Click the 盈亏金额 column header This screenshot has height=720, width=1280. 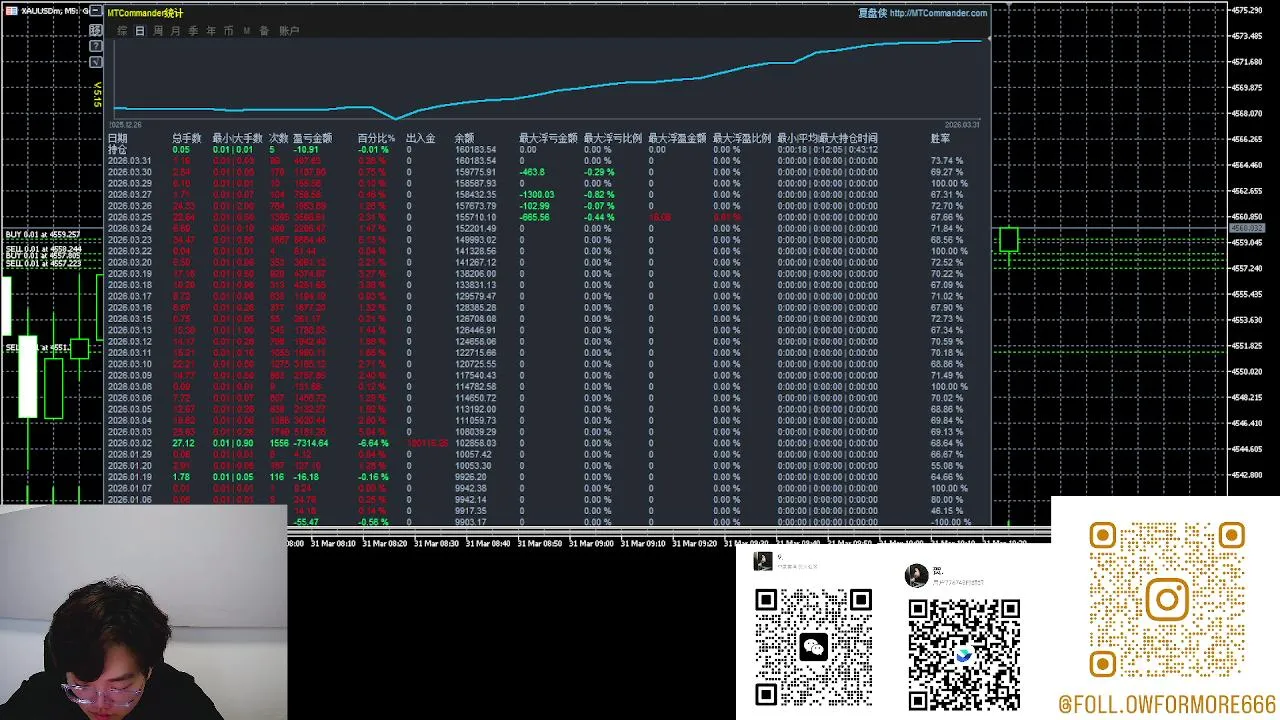coord(312,138)
